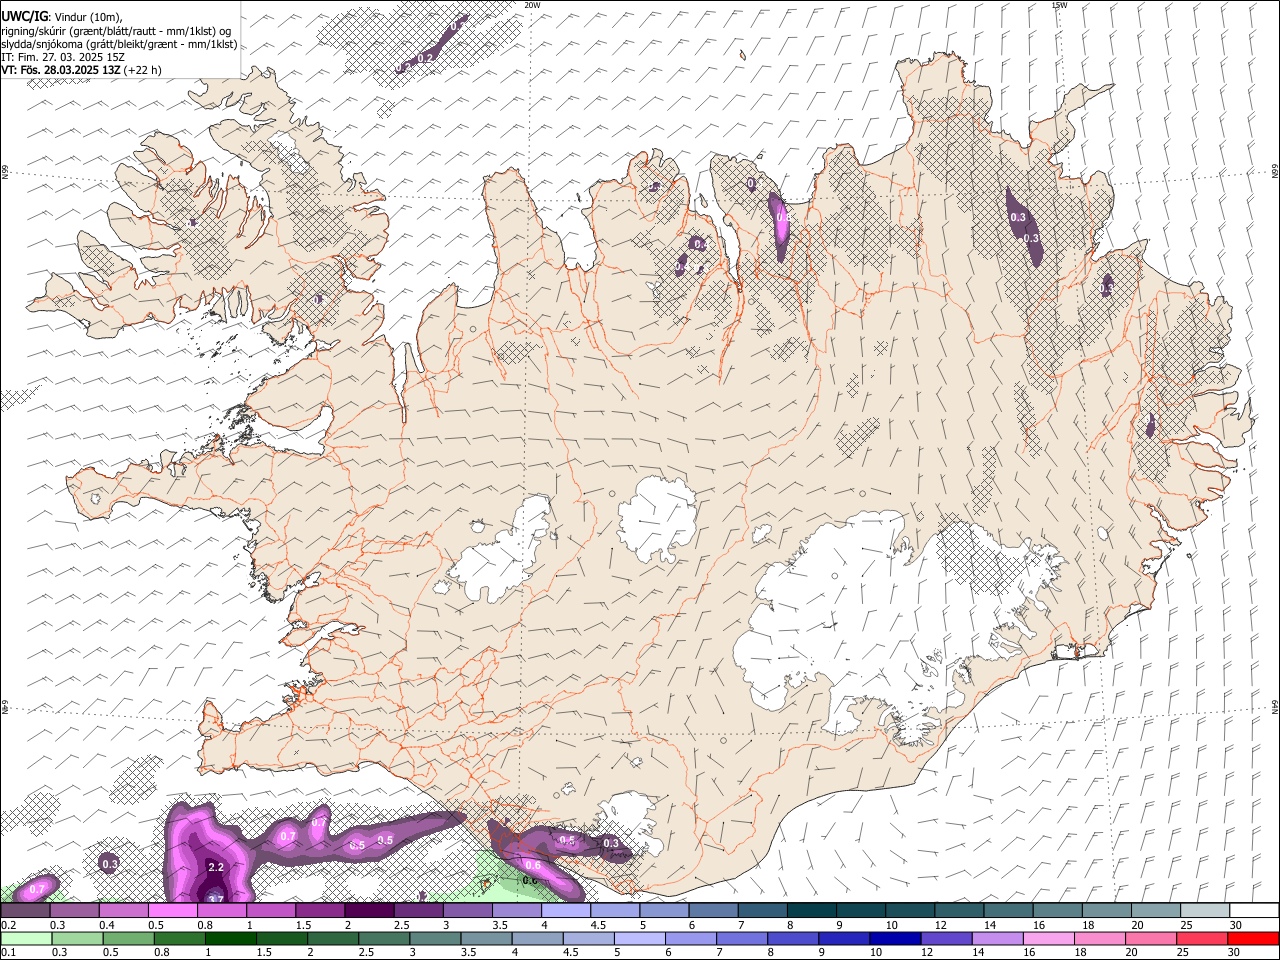Viewport: 1280px width, 960px height.
Task: Pick the bright pink 0.5 snow legend swatch
Action: click(x=173, y=911)
